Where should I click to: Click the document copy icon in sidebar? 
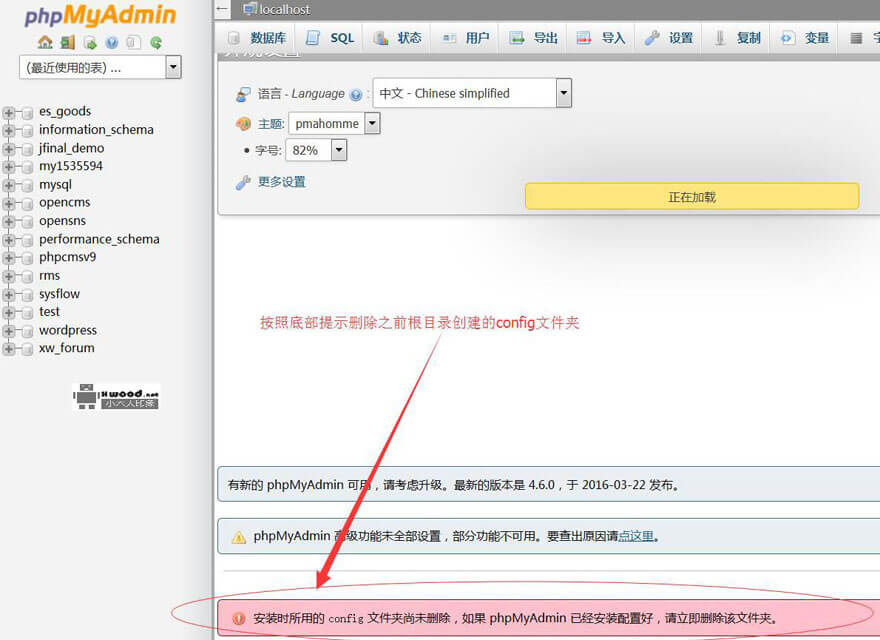(134, 42)
